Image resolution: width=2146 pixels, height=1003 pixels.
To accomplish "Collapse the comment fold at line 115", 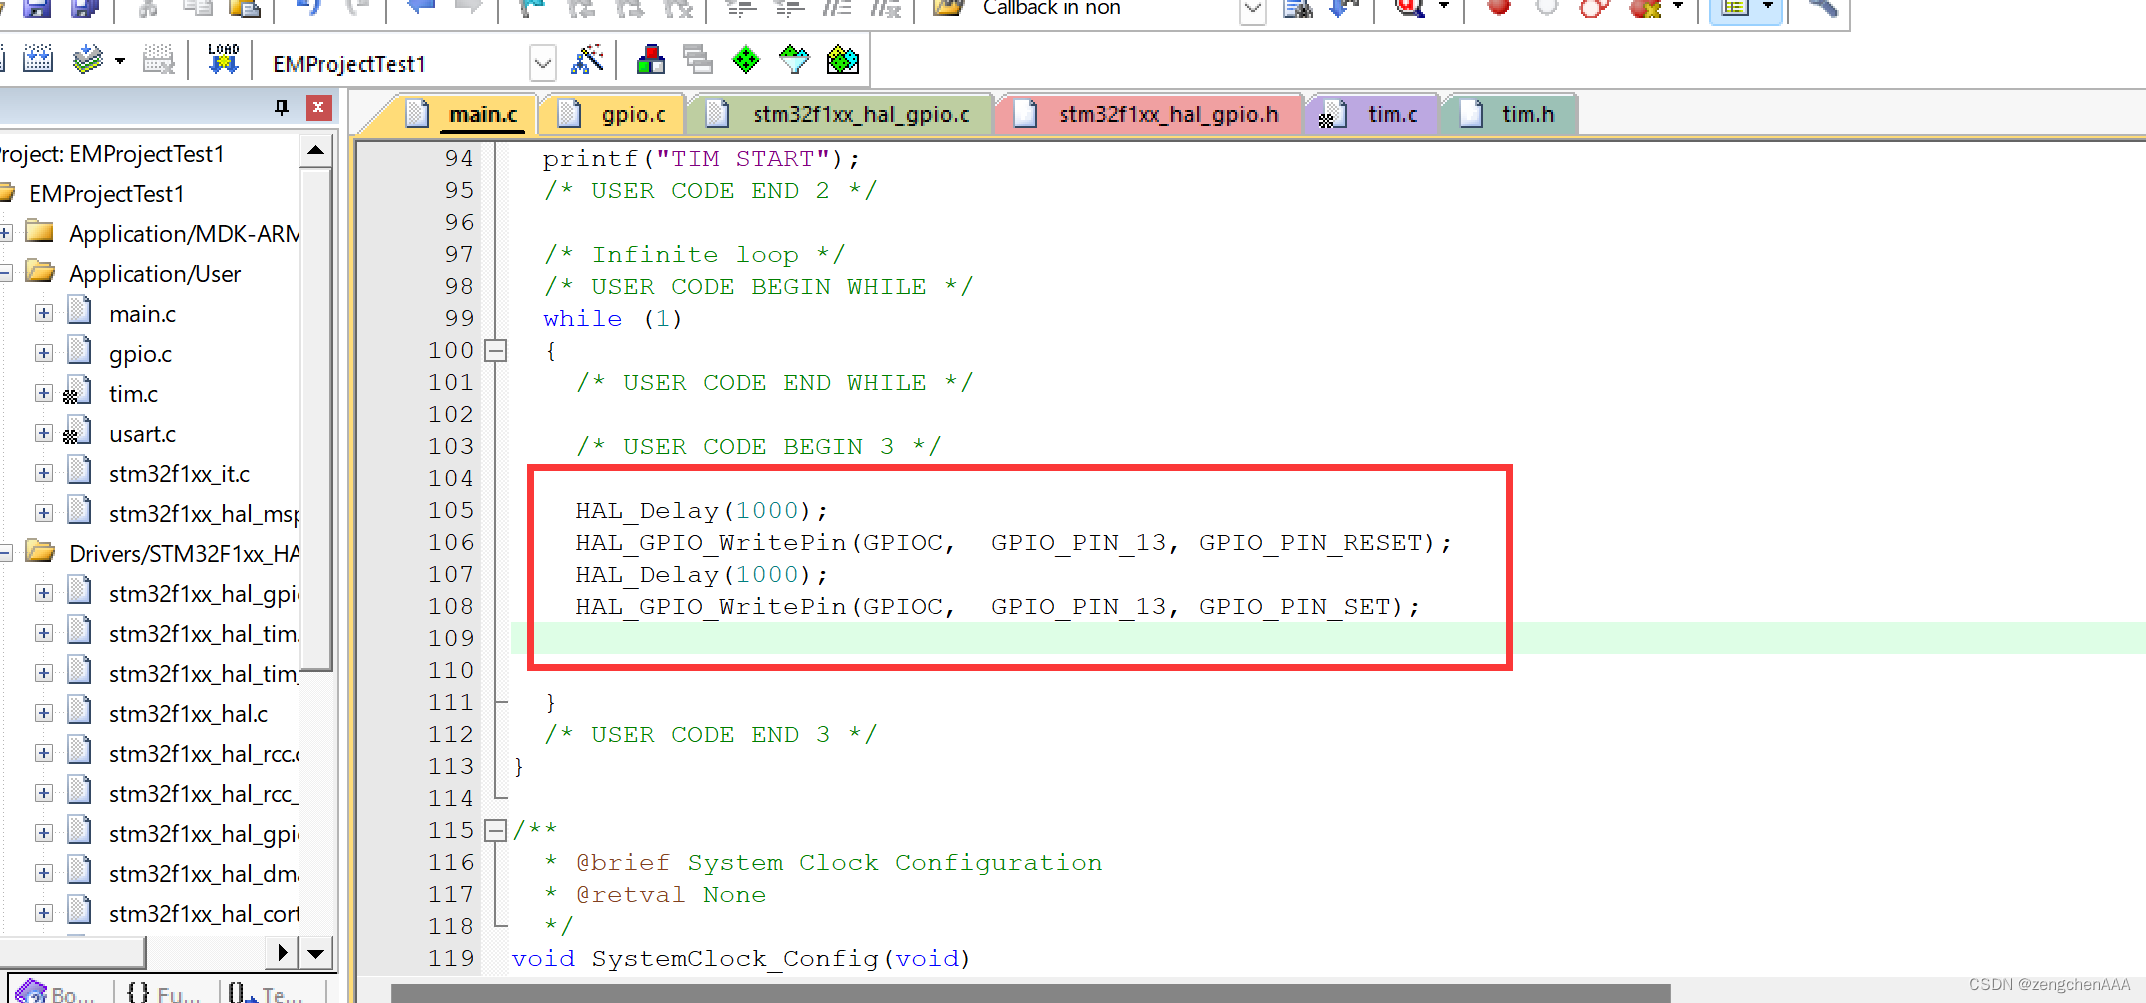I will (x=495, y=830).
